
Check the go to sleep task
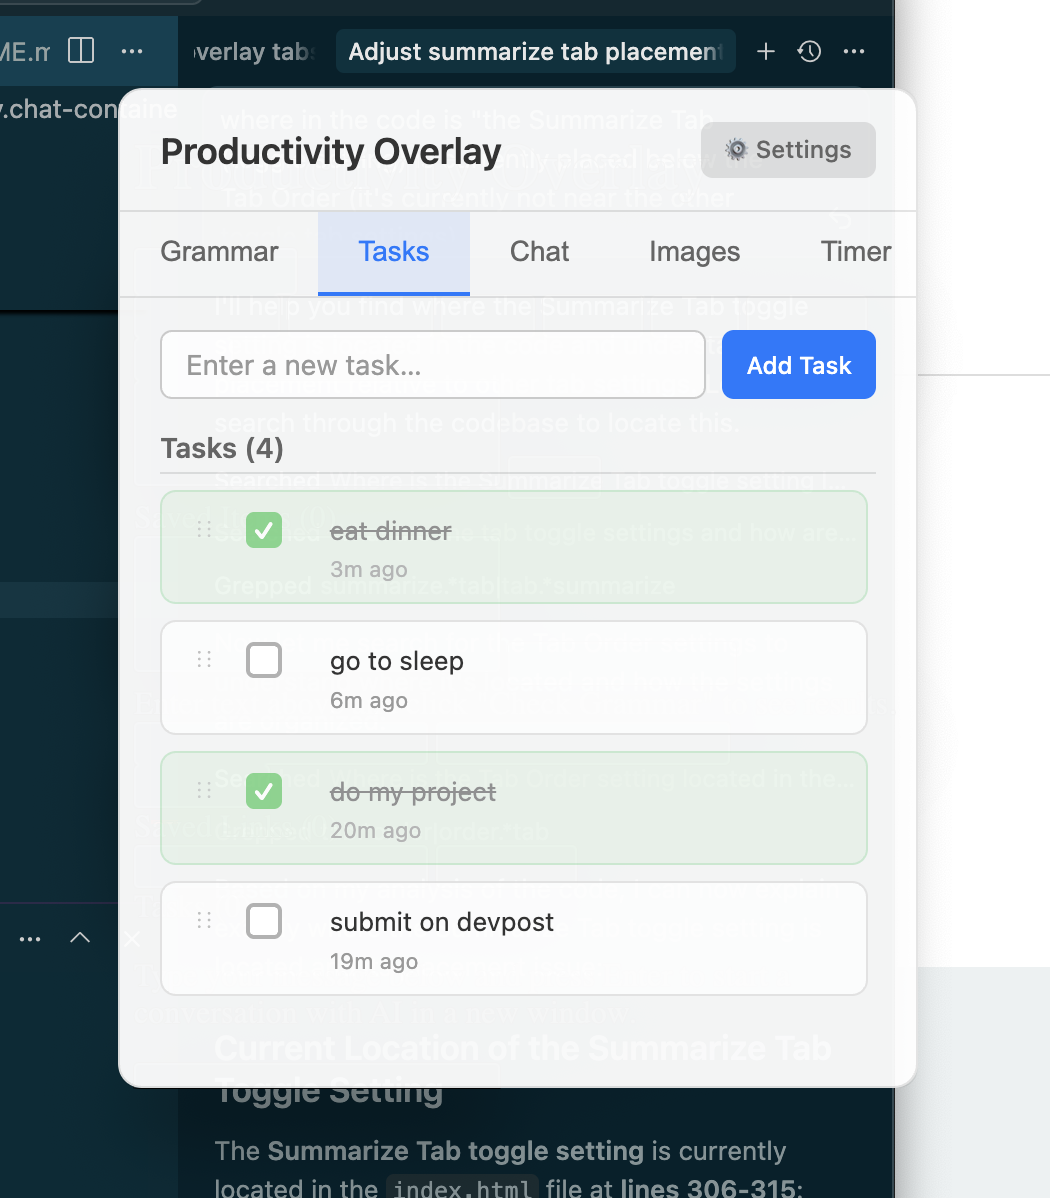click(264, 660)
